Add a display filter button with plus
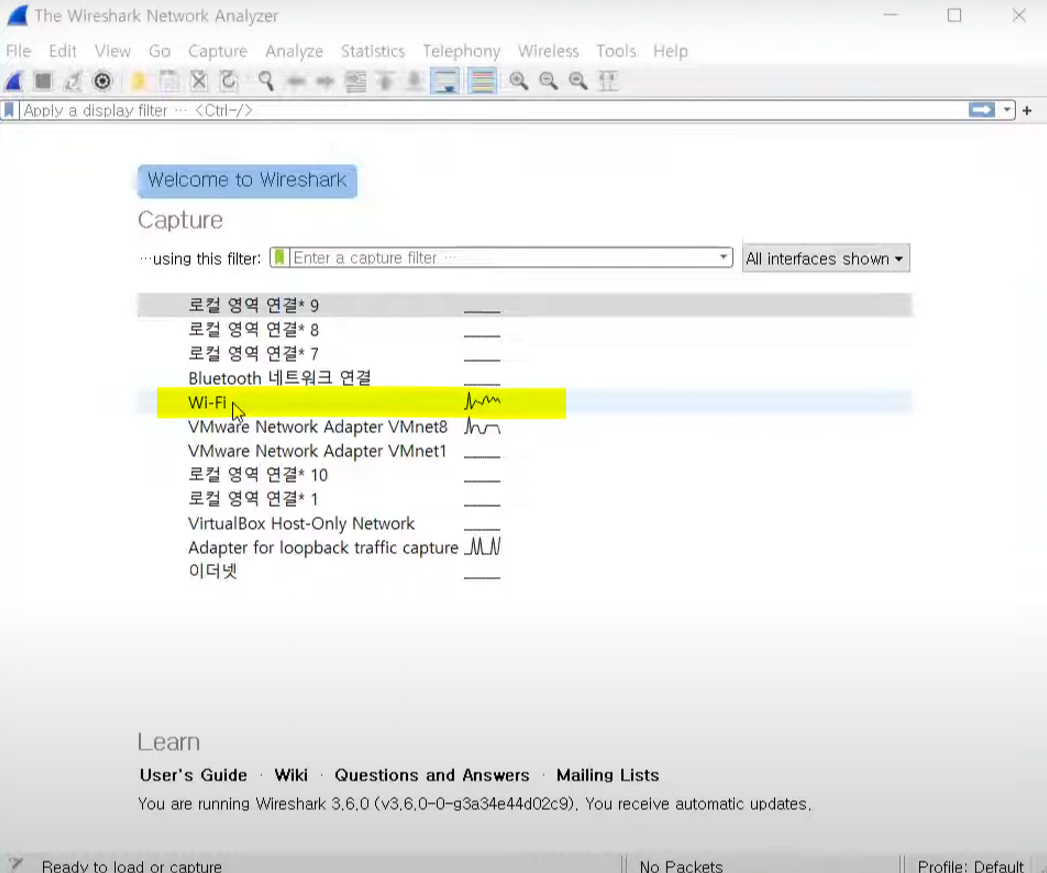The width and height of the screenshot is (1047, 873). 1027,110
